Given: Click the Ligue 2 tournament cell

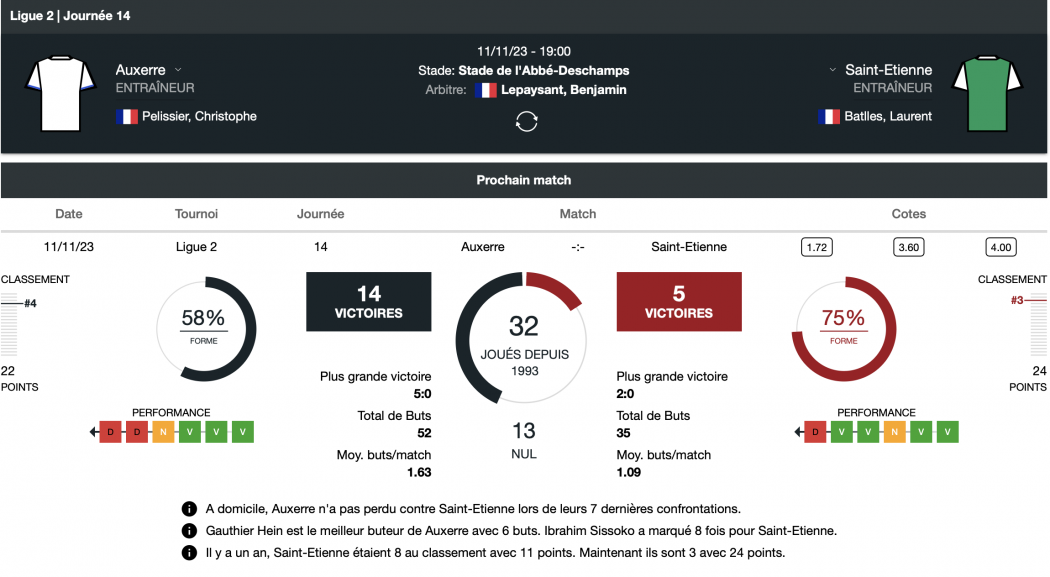Looking at the screenshot, I should click(196, 247).
